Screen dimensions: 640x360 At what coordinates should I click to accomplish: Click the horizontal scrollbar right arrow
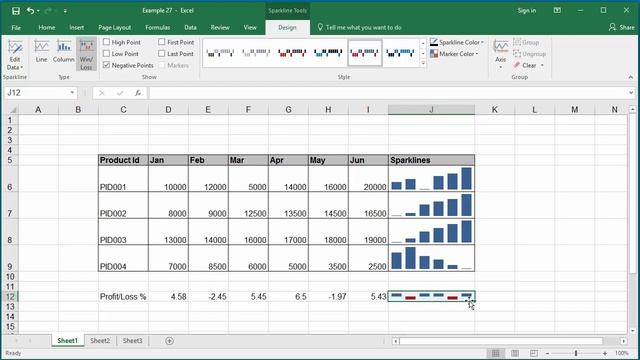[x=624, y=341]
